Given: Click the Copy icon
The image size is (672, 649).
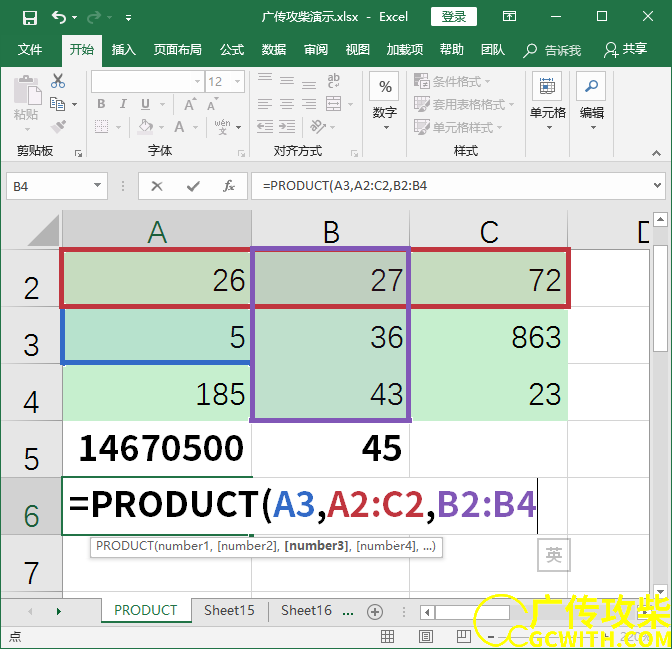Looking at the screenshot, I should click(57, 104).
